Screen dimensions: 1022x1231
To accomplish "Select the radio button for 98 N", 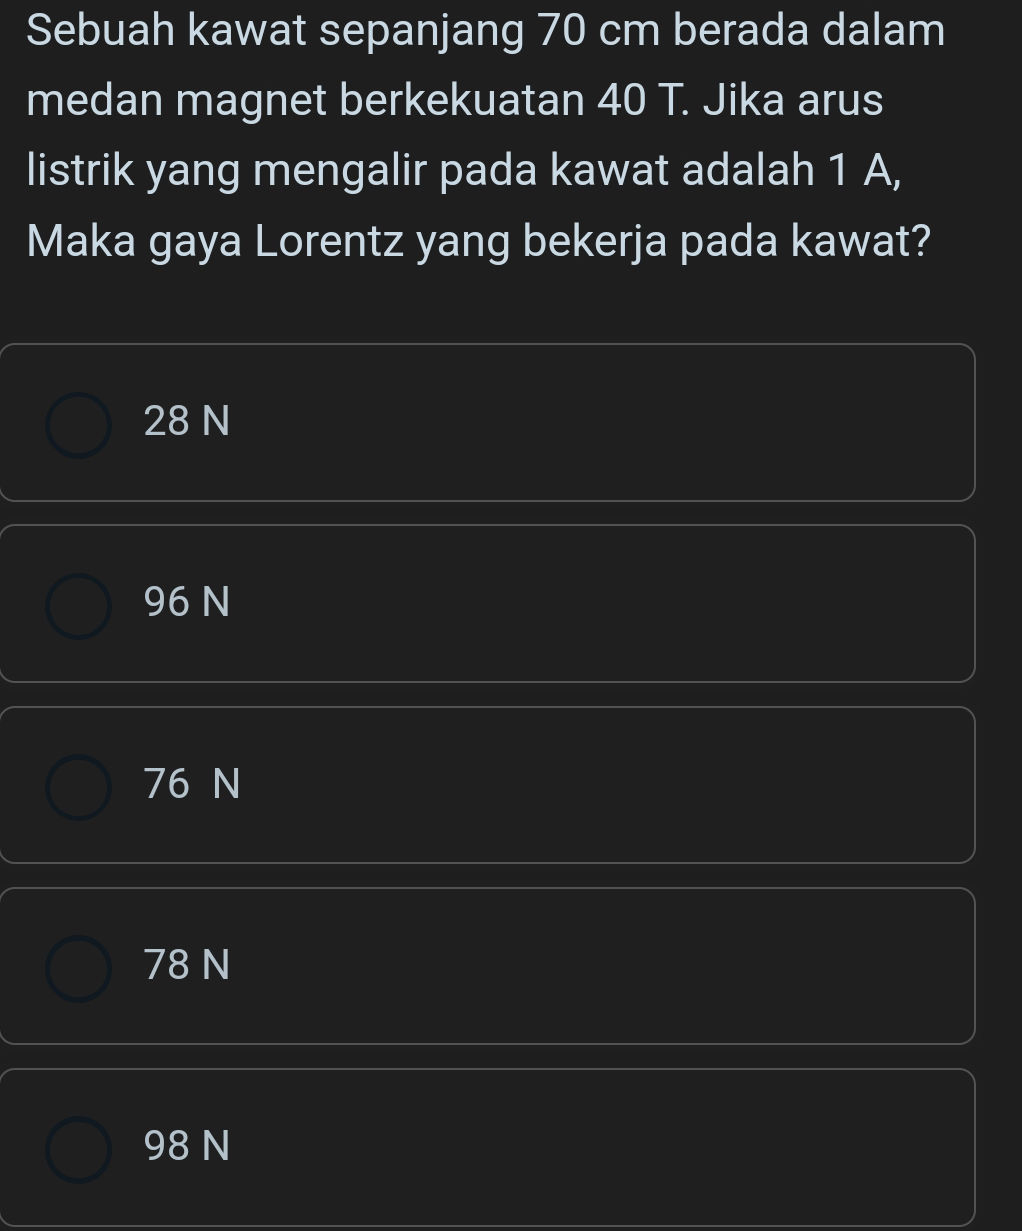I will [x=80, y=1147].
